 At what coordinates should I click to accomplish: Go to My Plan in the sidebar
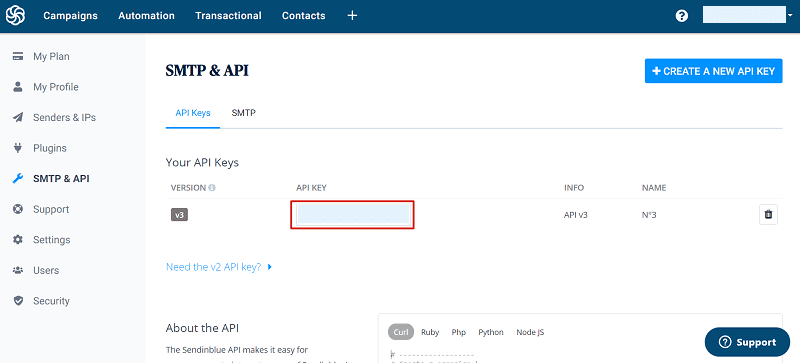pos(51,56)
